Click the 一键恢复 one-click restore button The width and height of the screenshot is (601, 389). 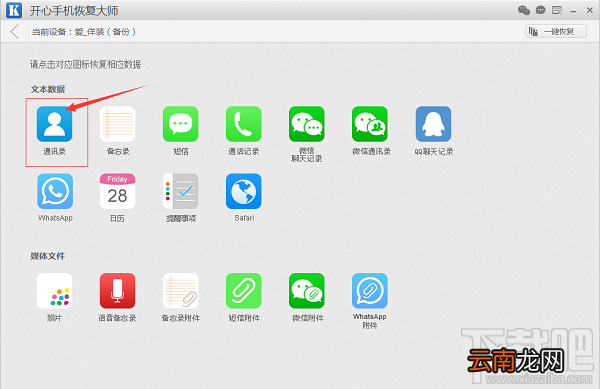point(556,31)
